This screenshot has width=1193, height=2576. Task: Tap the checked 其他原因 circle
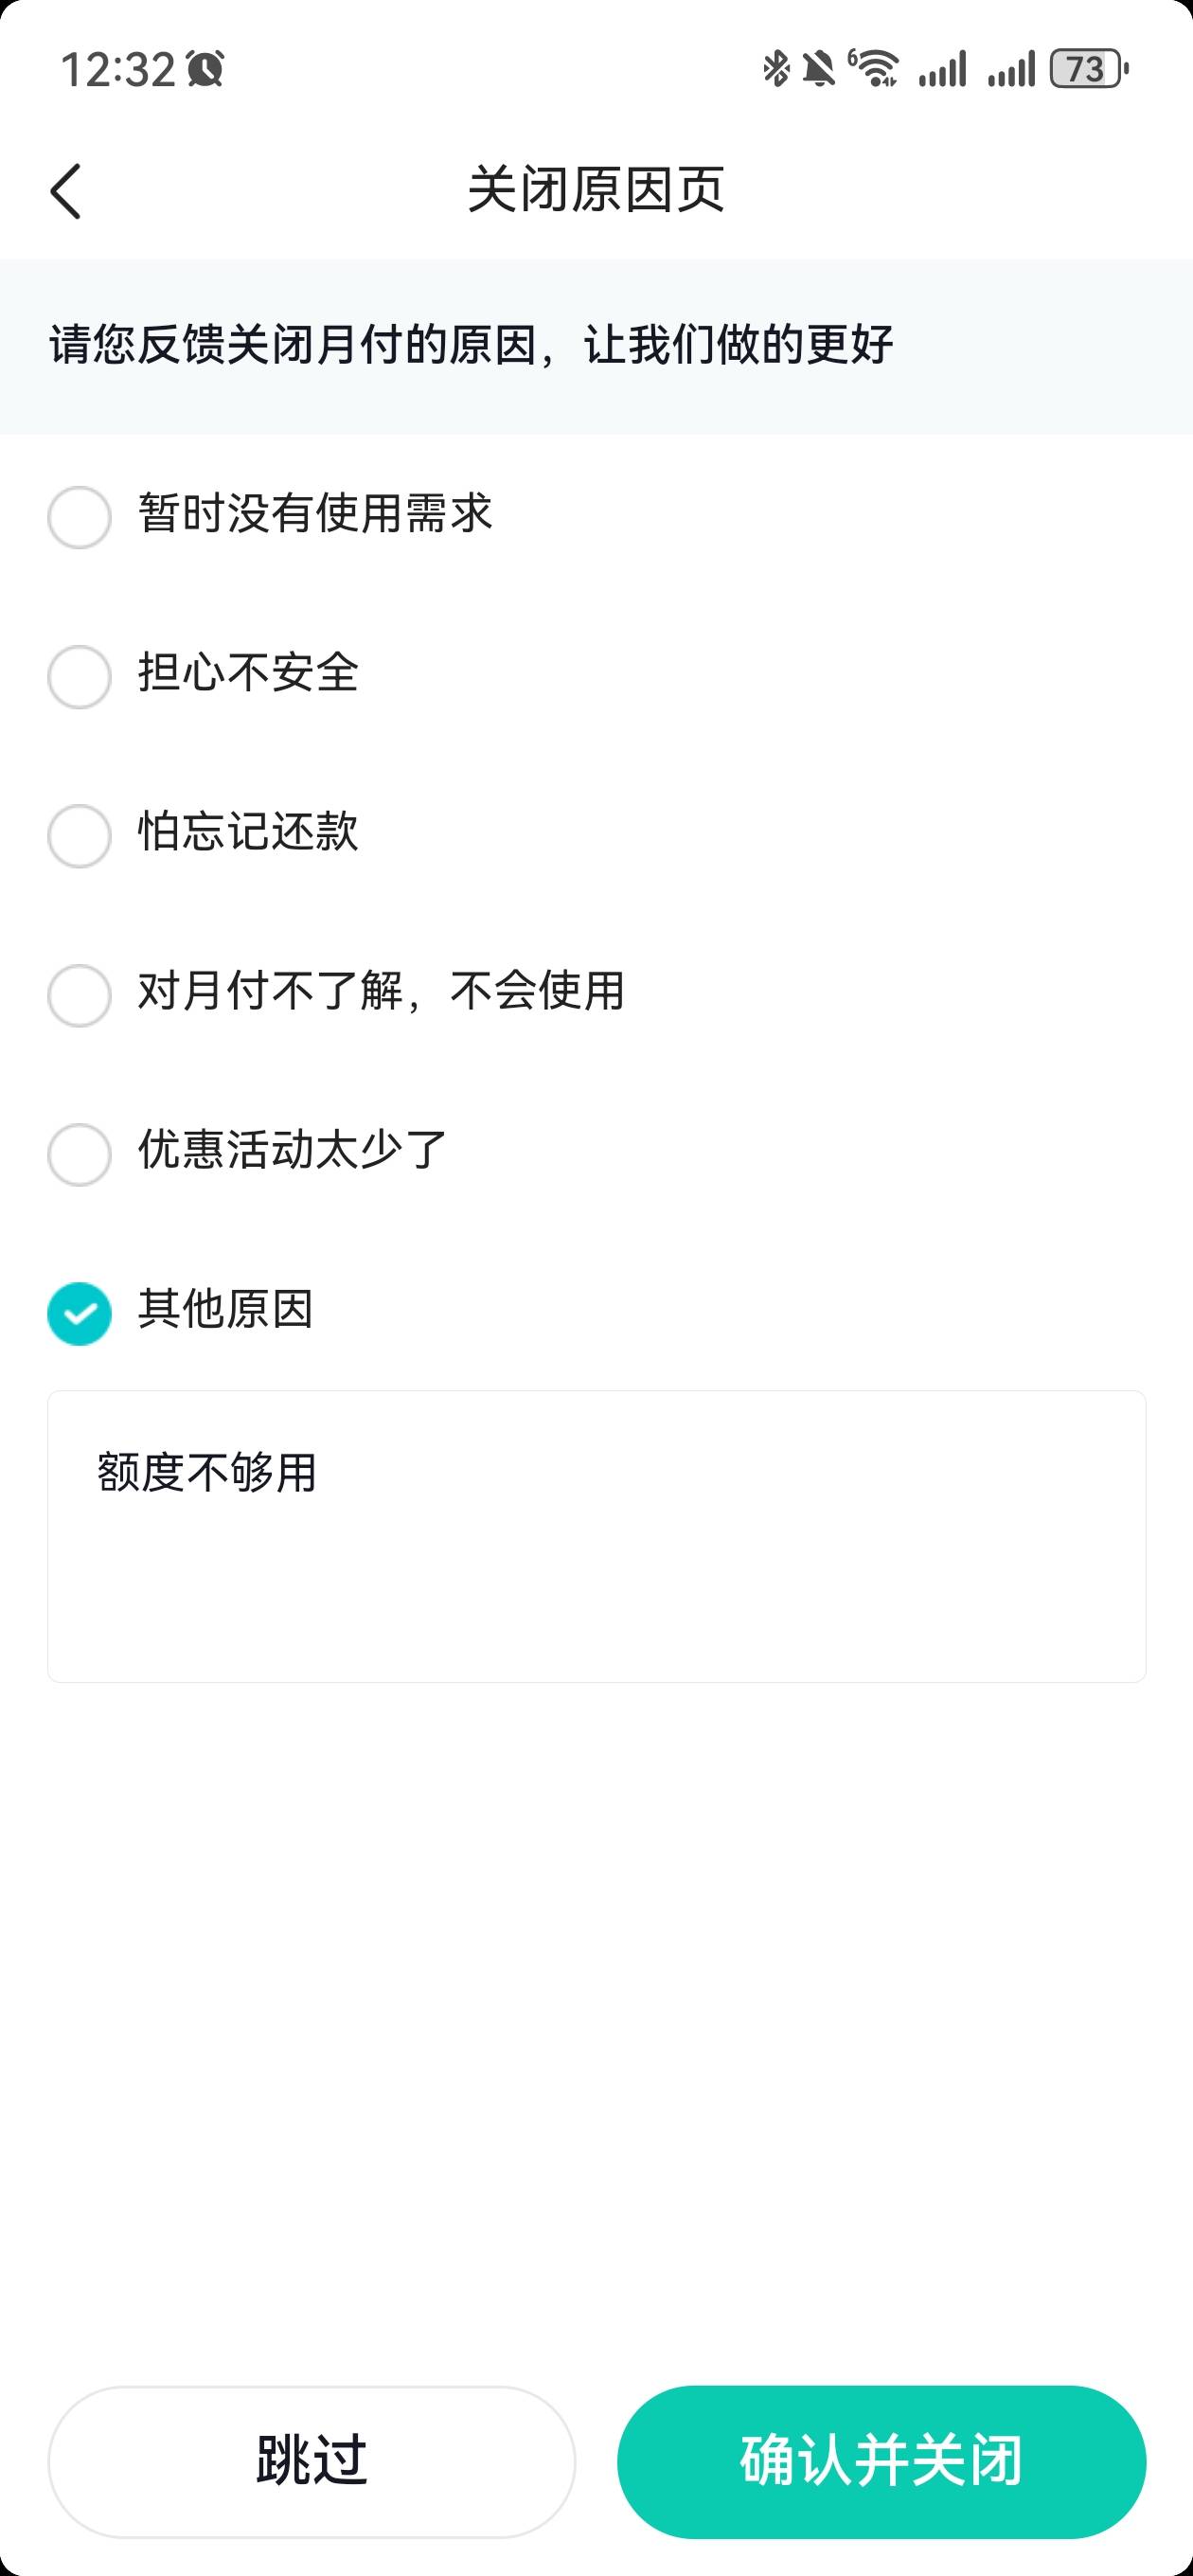[79, 1312]
